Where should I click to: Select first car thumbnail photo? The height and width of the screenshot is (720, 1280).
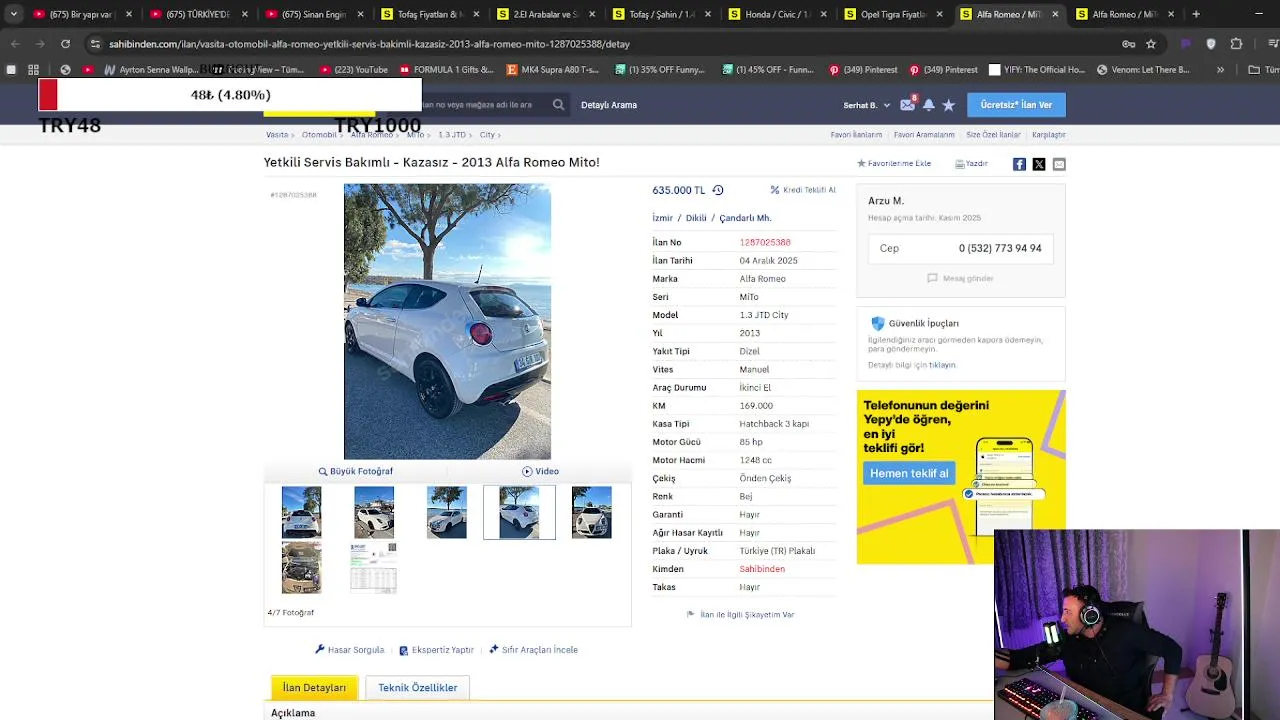(x=301, y=512)
